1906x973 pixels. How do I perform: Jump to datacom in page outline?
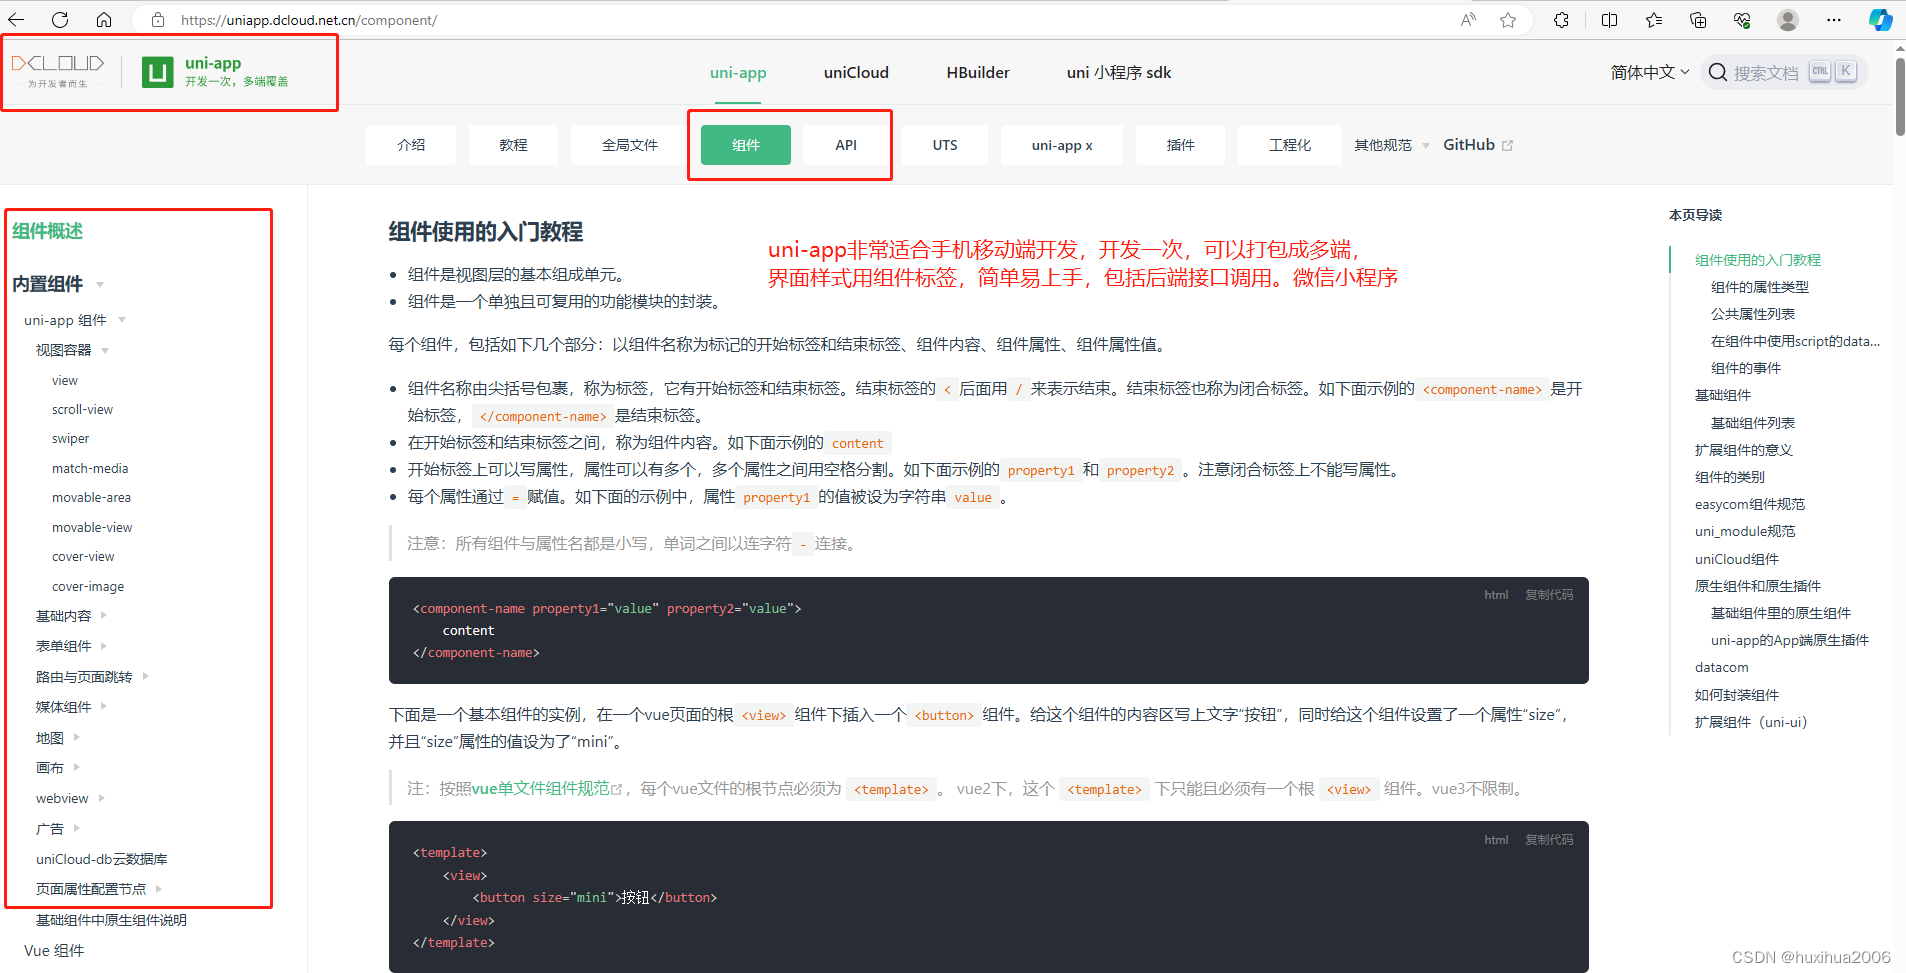click(x=1722, y=667)
